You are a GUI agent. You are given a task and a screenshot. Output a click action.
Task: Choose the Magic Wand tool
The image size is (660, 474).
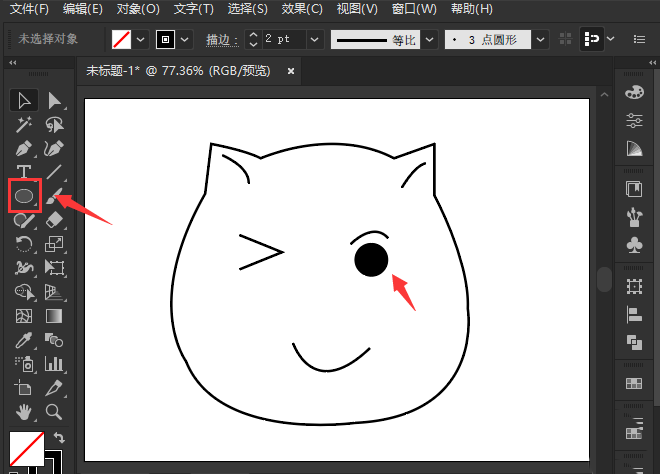tap(24, 124)
